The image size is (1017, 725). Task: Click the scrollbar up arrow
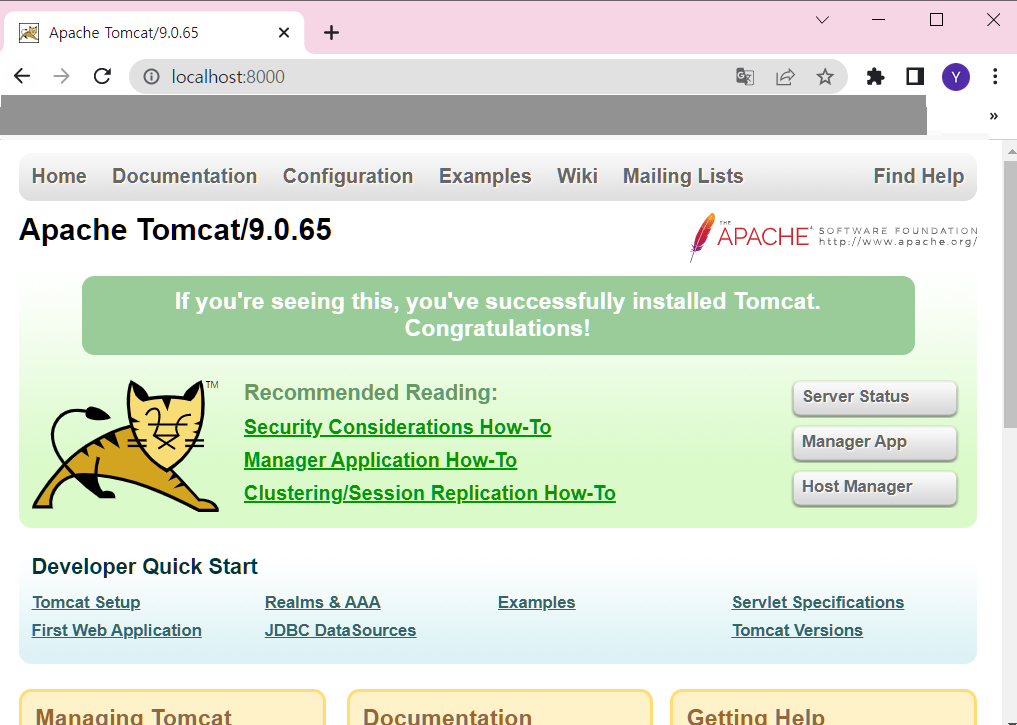pyautogui.click(x=1011, y=152)
